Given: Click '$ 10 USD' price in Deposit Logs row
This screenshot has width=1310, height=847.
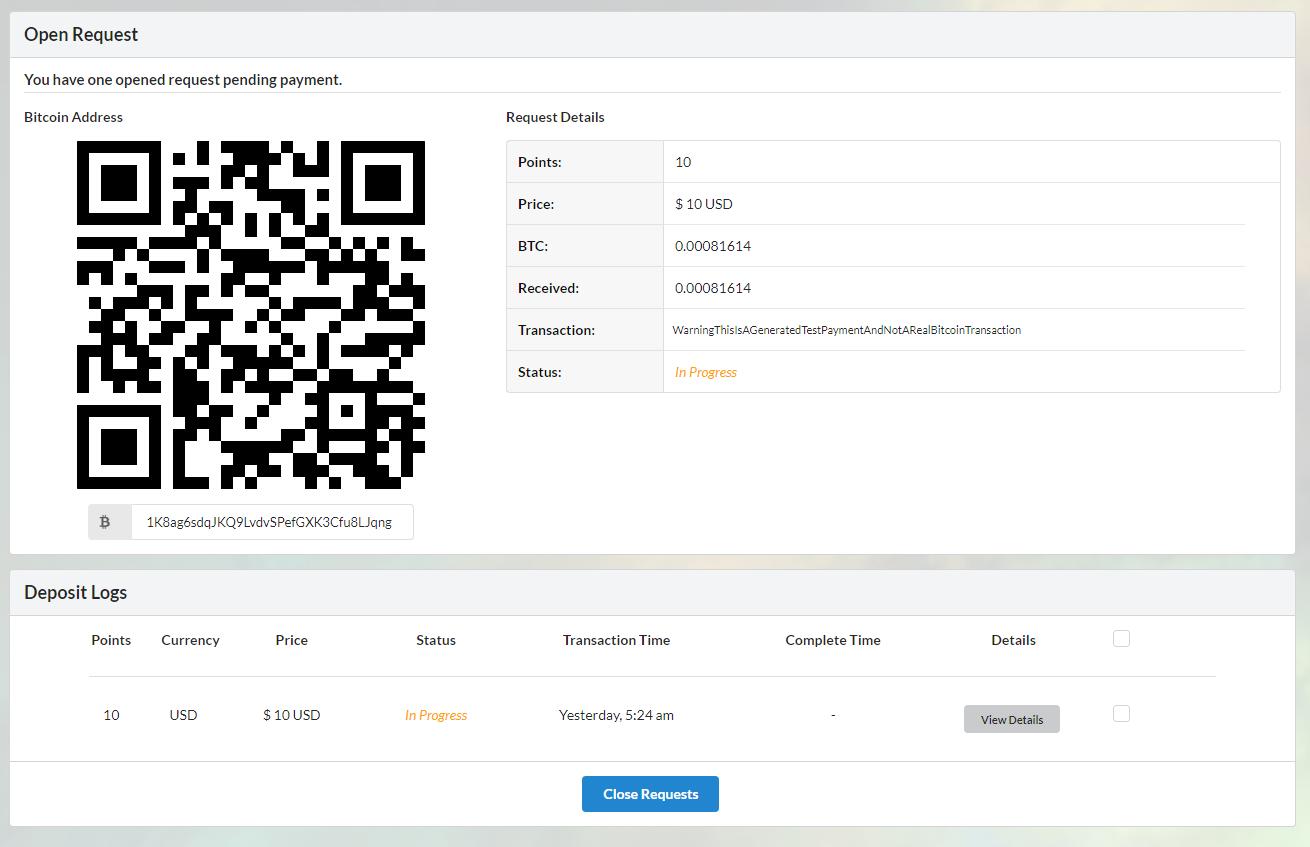Looking at the screenshot, I should click(292, 715).
